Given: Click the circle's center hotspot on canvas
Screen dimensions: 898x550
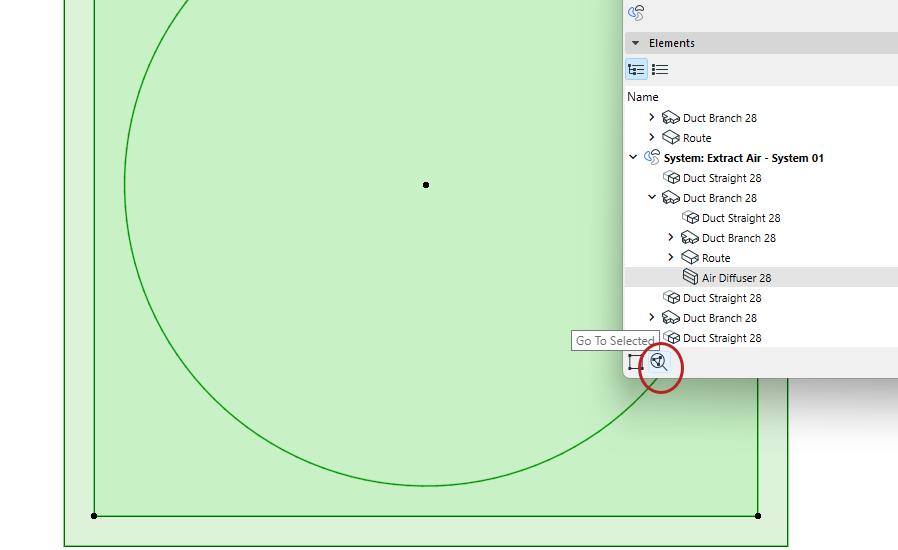Looking at the screenshot, I should 426,185.
